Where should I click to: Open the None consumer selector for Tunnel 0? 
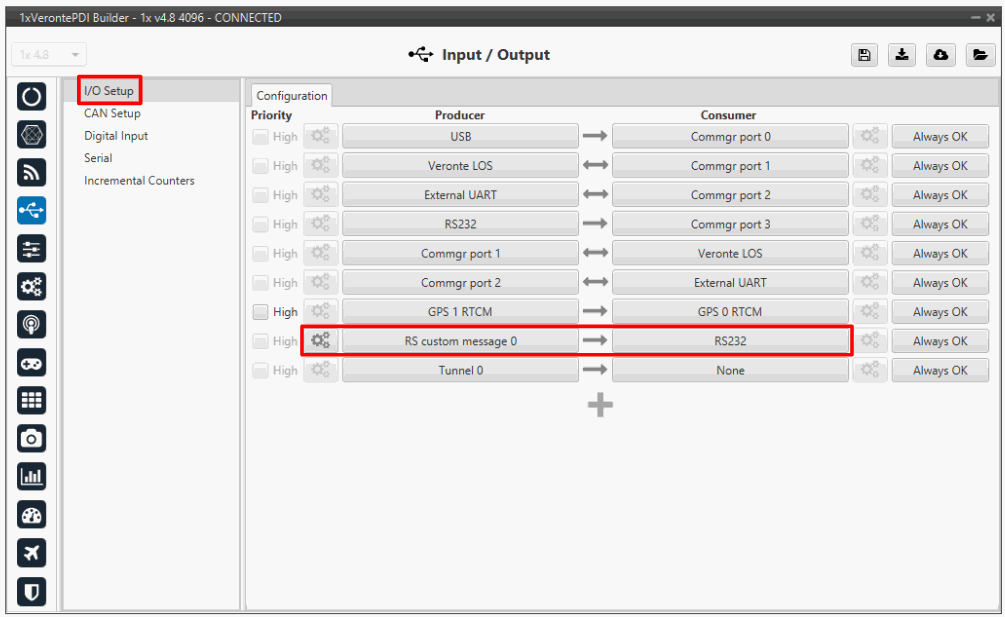point(730,371)
